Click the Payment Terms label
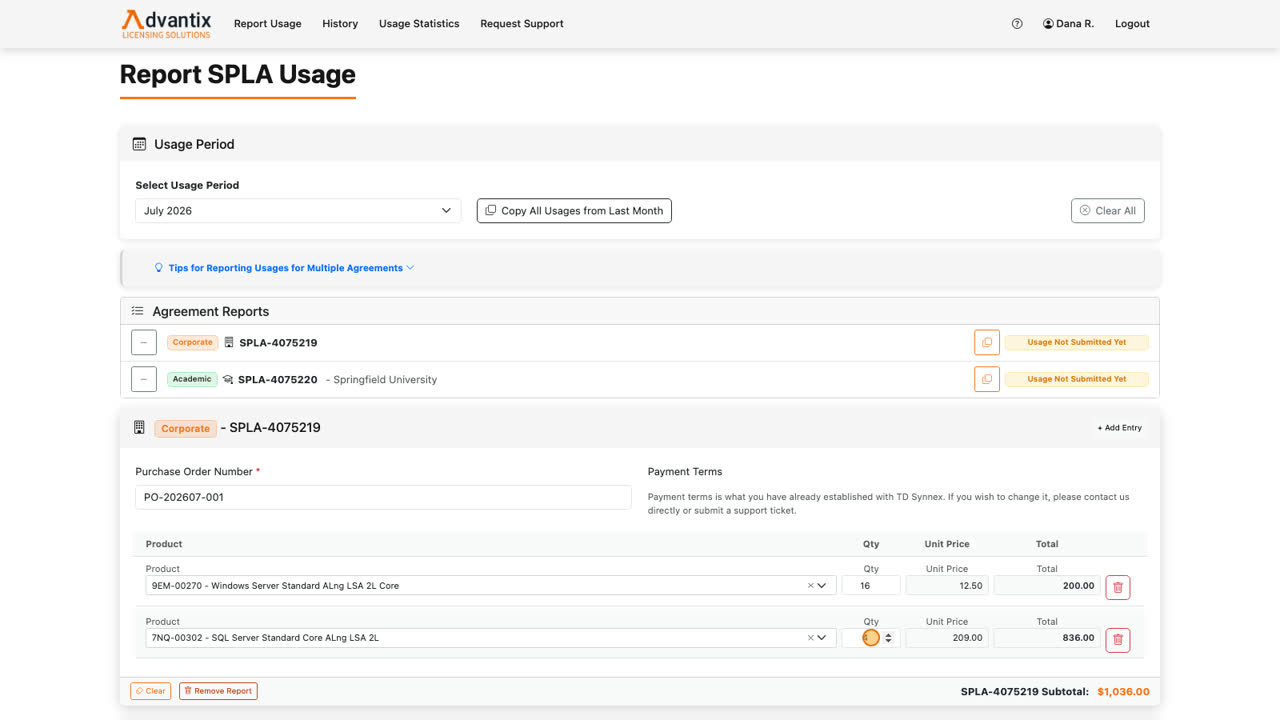 685,472
